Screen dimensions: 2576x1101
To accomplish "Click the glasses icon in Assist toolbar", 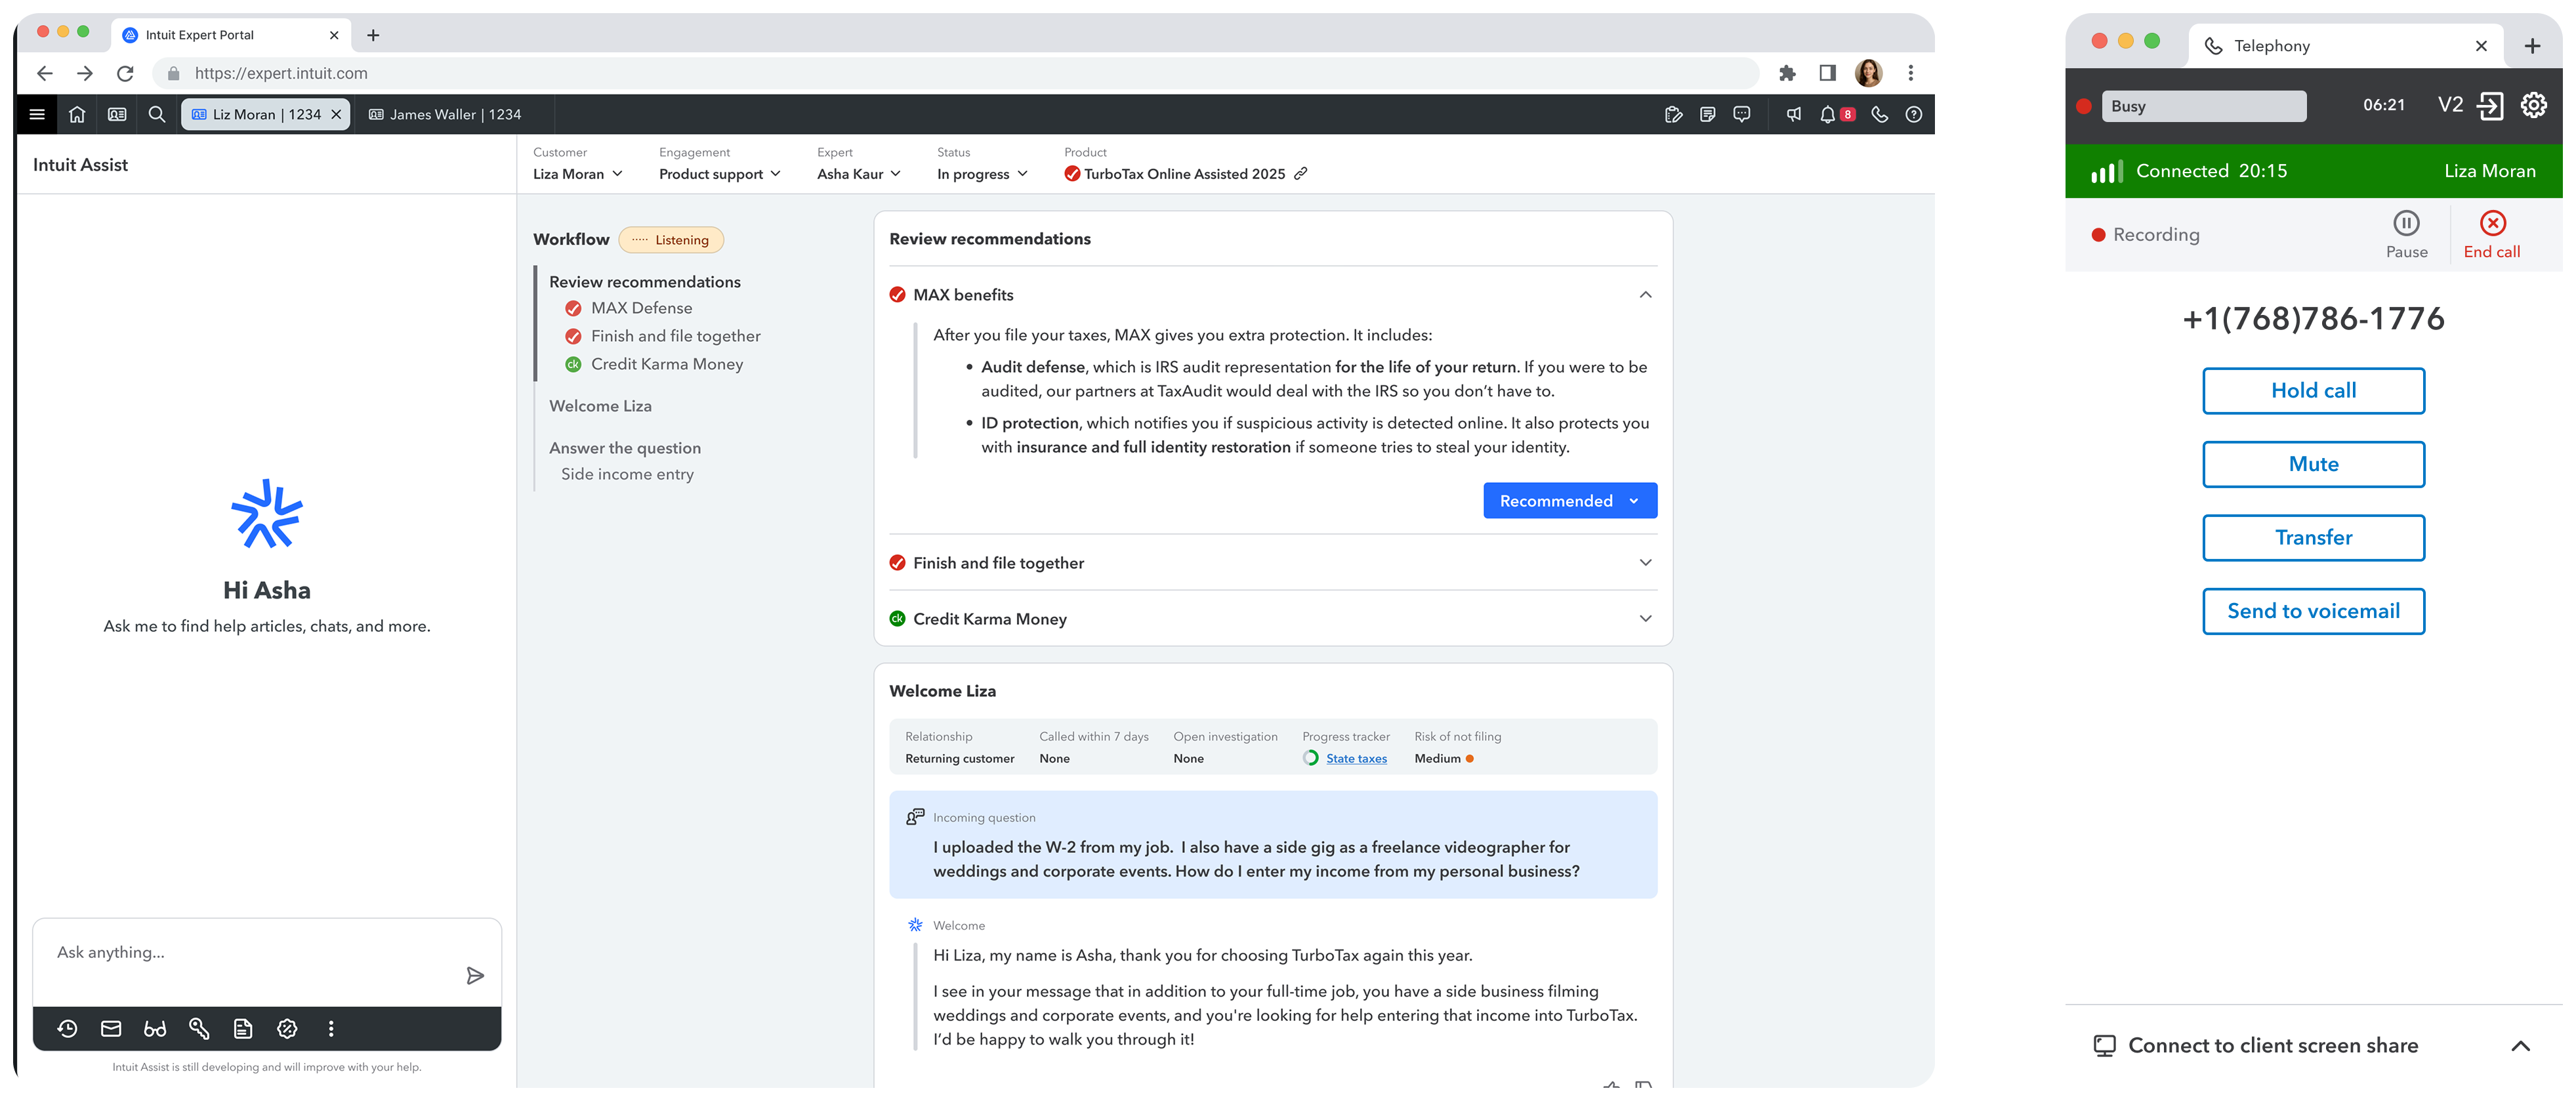I will [155, 1028].
